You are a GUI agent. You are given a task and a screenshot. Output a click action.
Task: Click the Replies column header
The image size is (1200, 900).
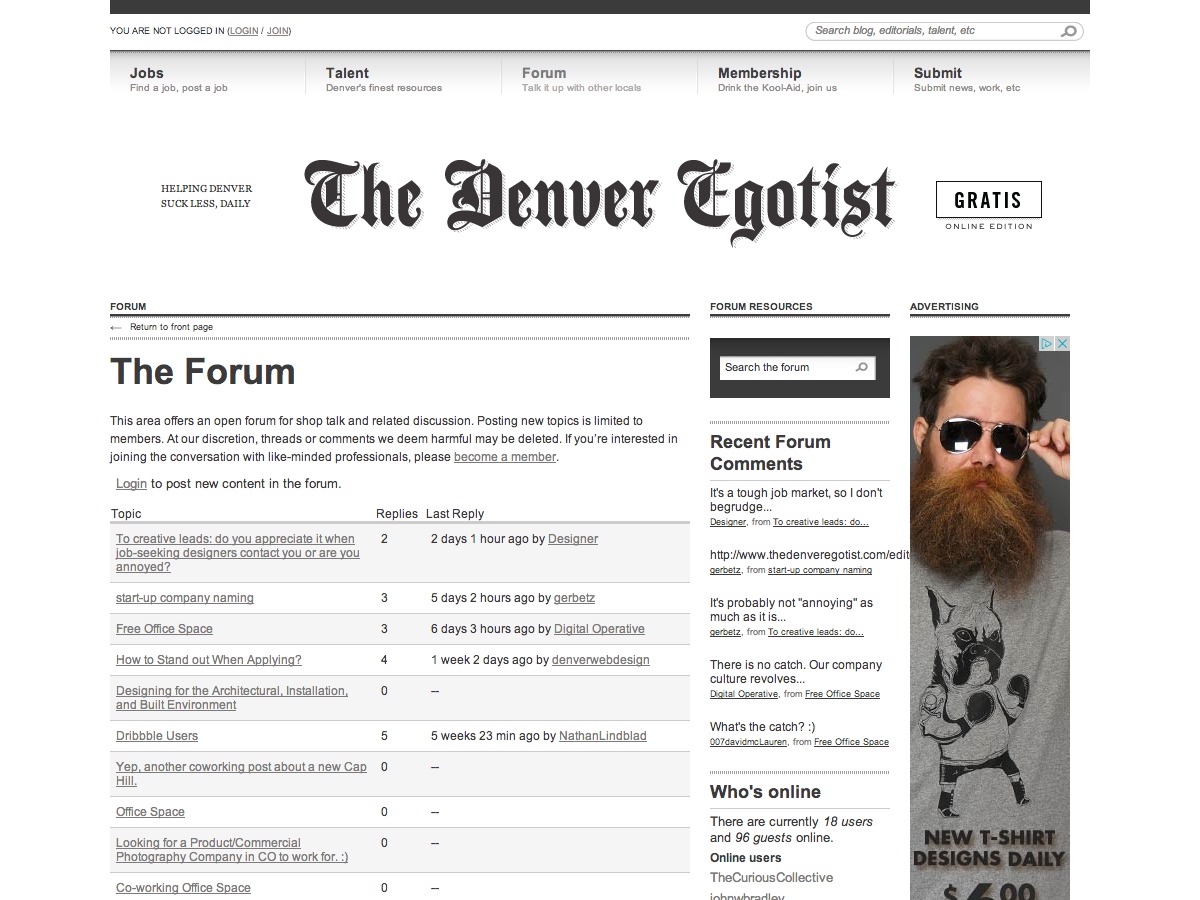(x=397, y=514)
